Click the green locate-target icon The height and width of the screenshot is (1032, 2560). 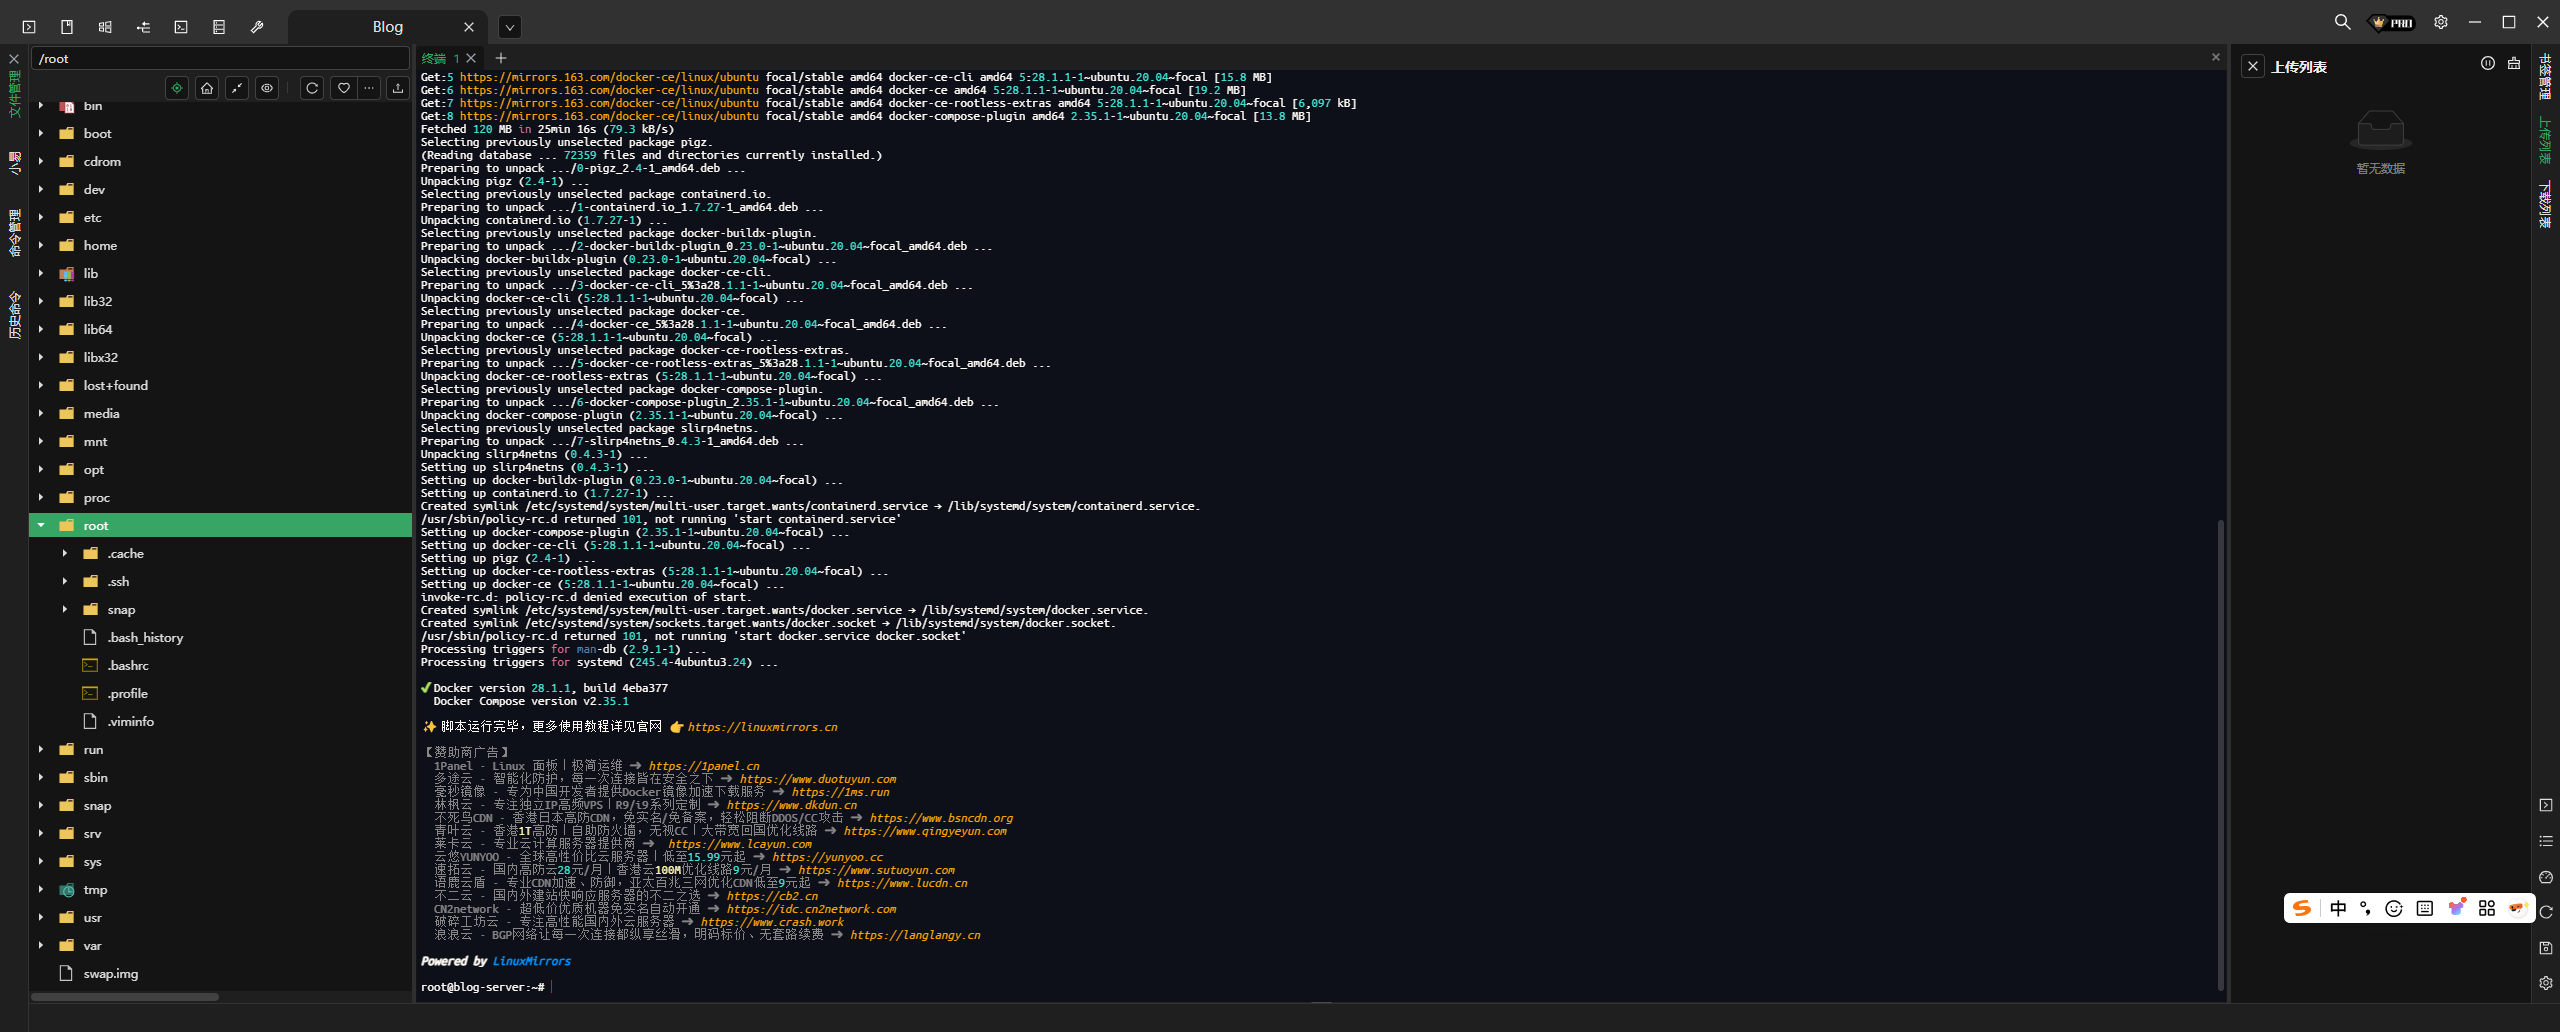[x=177, y=88]
